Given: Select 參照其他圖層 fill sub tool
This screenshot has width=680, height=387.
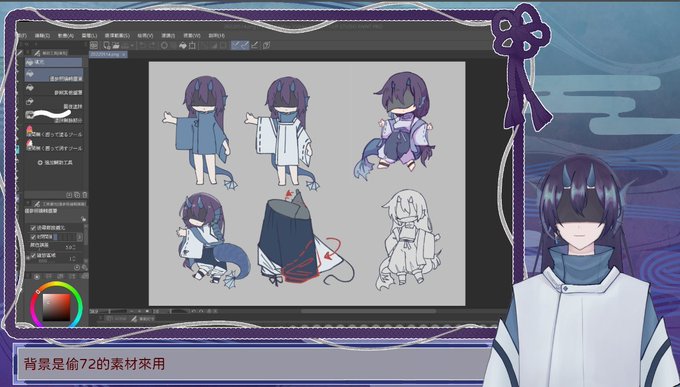Looking at the screenshot, I should pyautogui.click(x=53, y=90).
